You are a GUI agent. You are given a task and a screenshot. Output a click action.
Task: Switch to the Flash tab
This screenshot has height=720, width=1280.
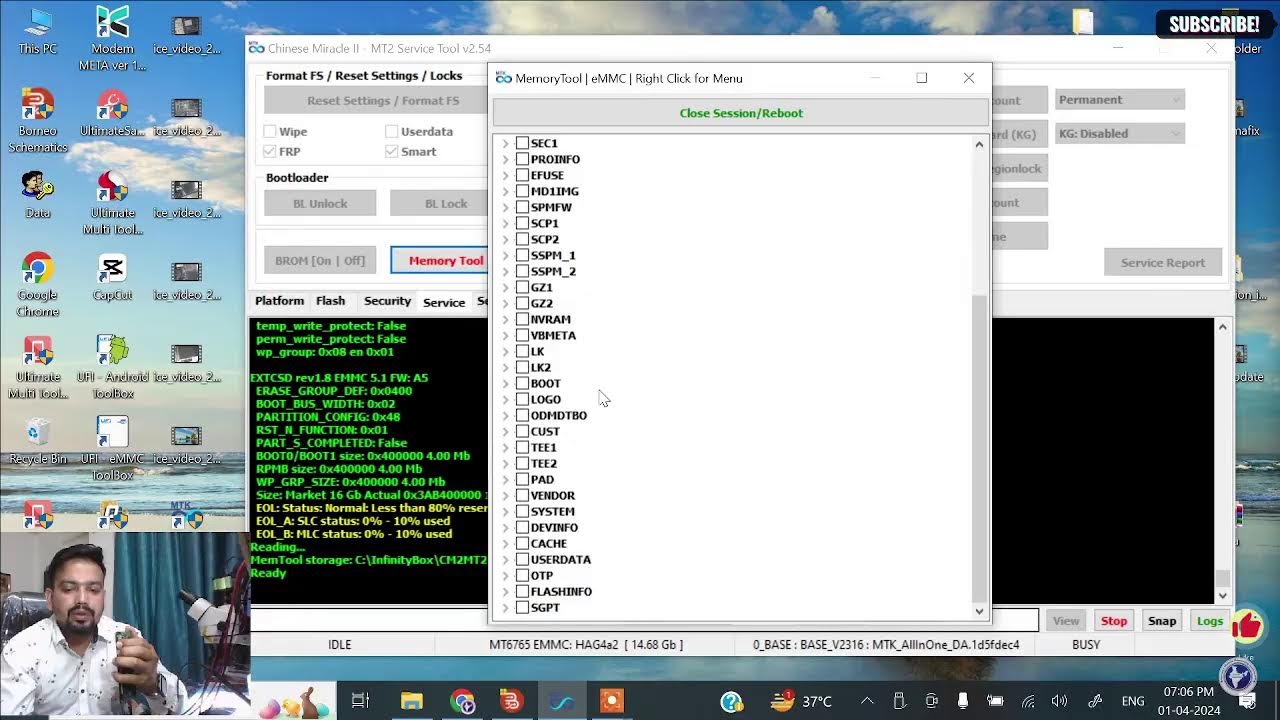tap(330, 301)
